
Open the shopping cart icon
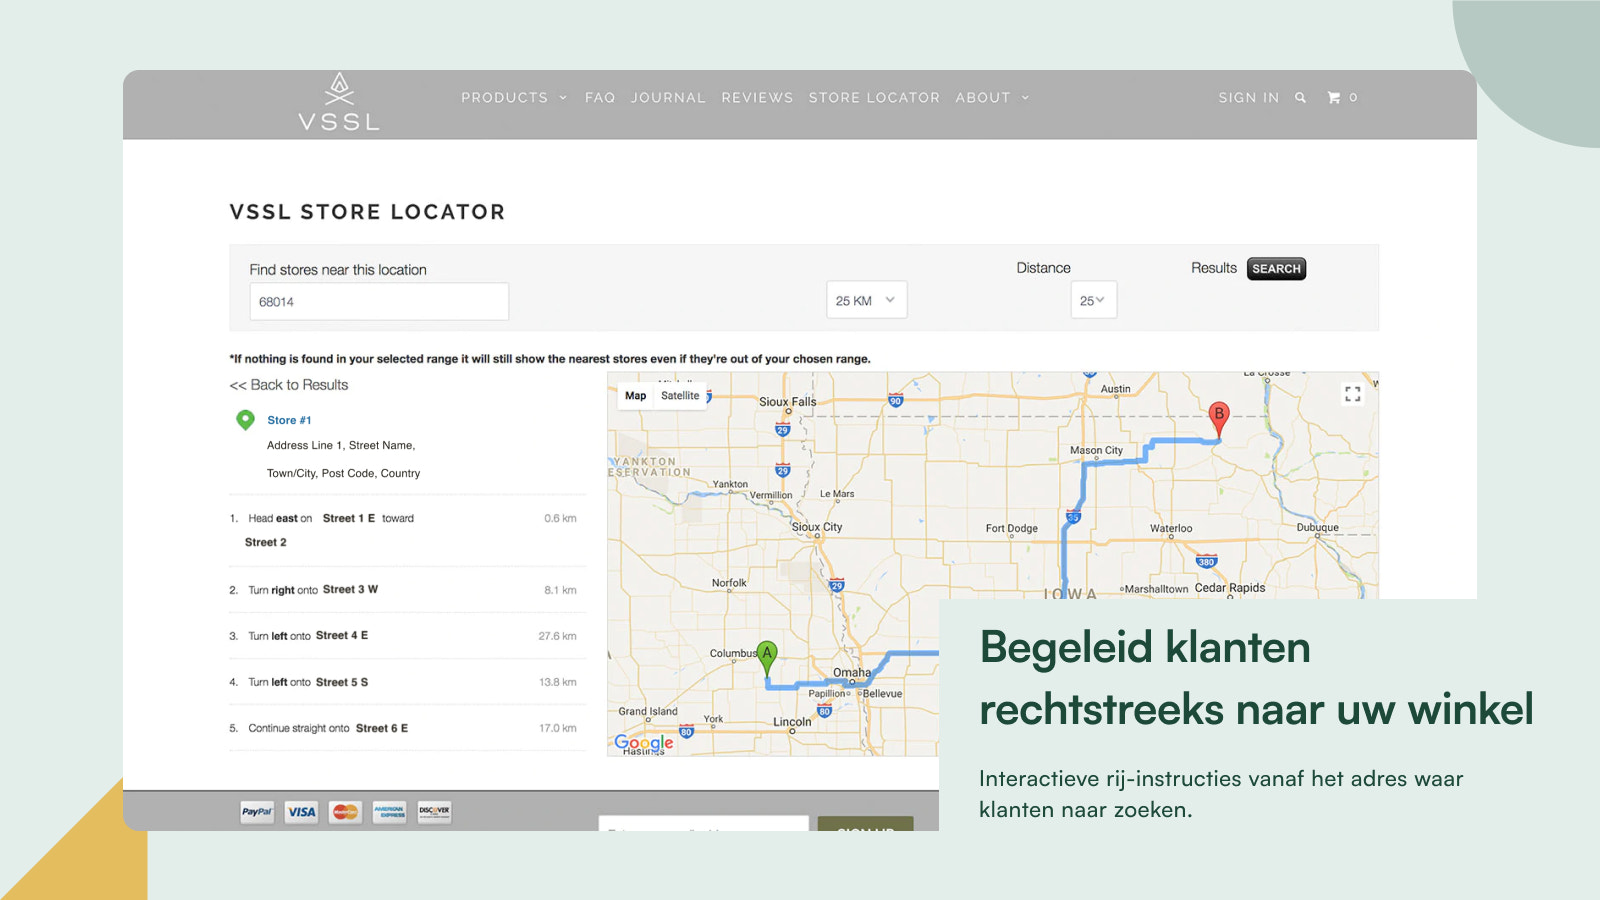pyautogui.click(x=1334, y=98)
